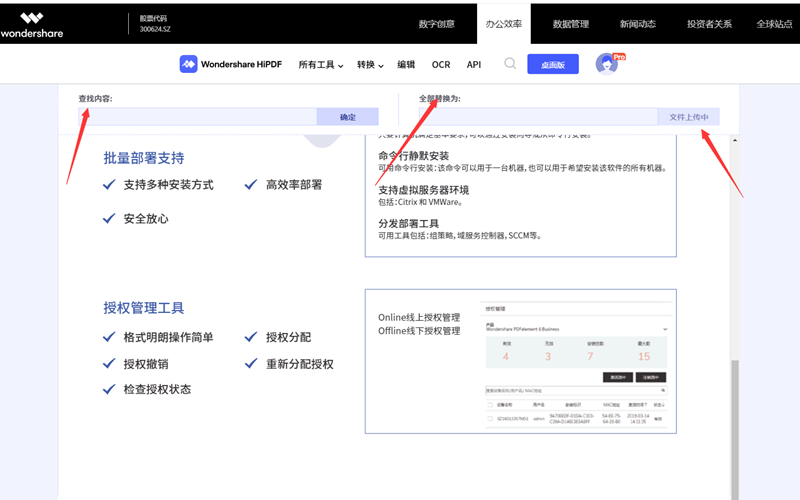Open the 数字创意 menu item
The image size is (800, 500).
(436, 23)
